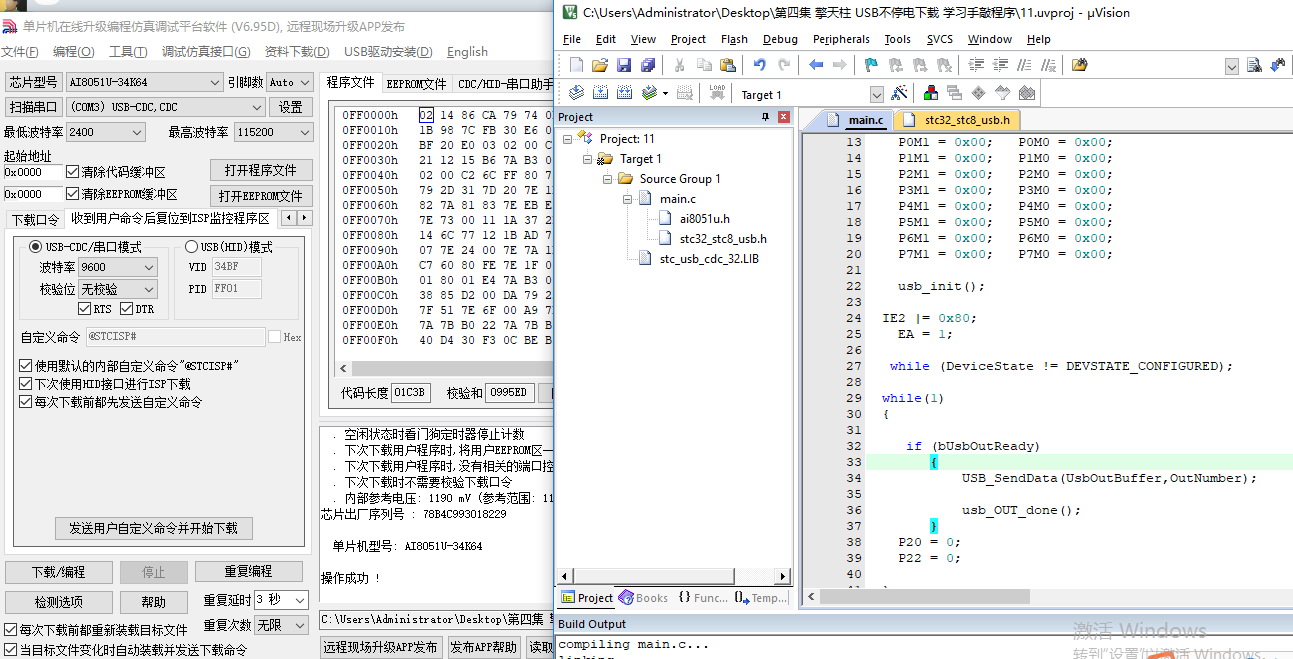Click the Navigate Backwards blue arrow icon

816,65
